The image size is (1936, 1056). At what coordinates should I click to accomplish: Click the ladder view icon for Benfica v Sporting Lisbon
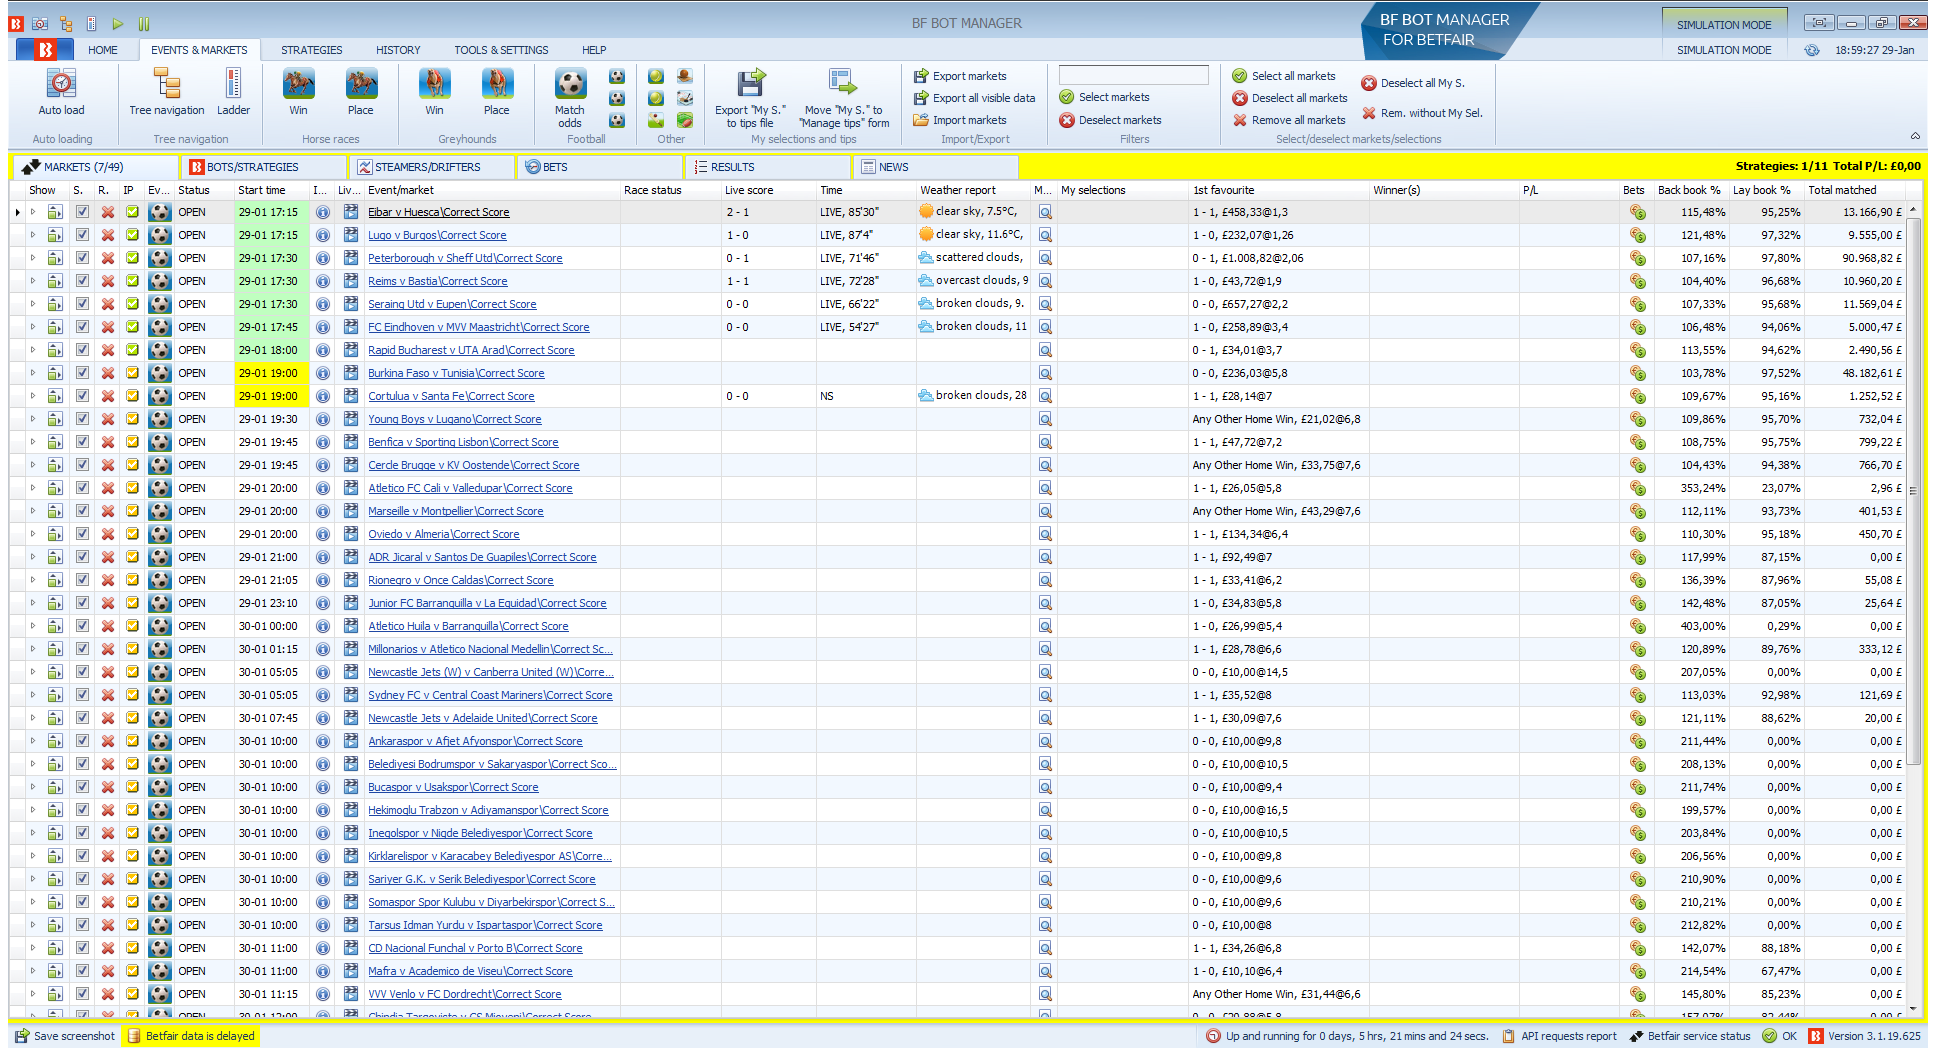[55, 442]
